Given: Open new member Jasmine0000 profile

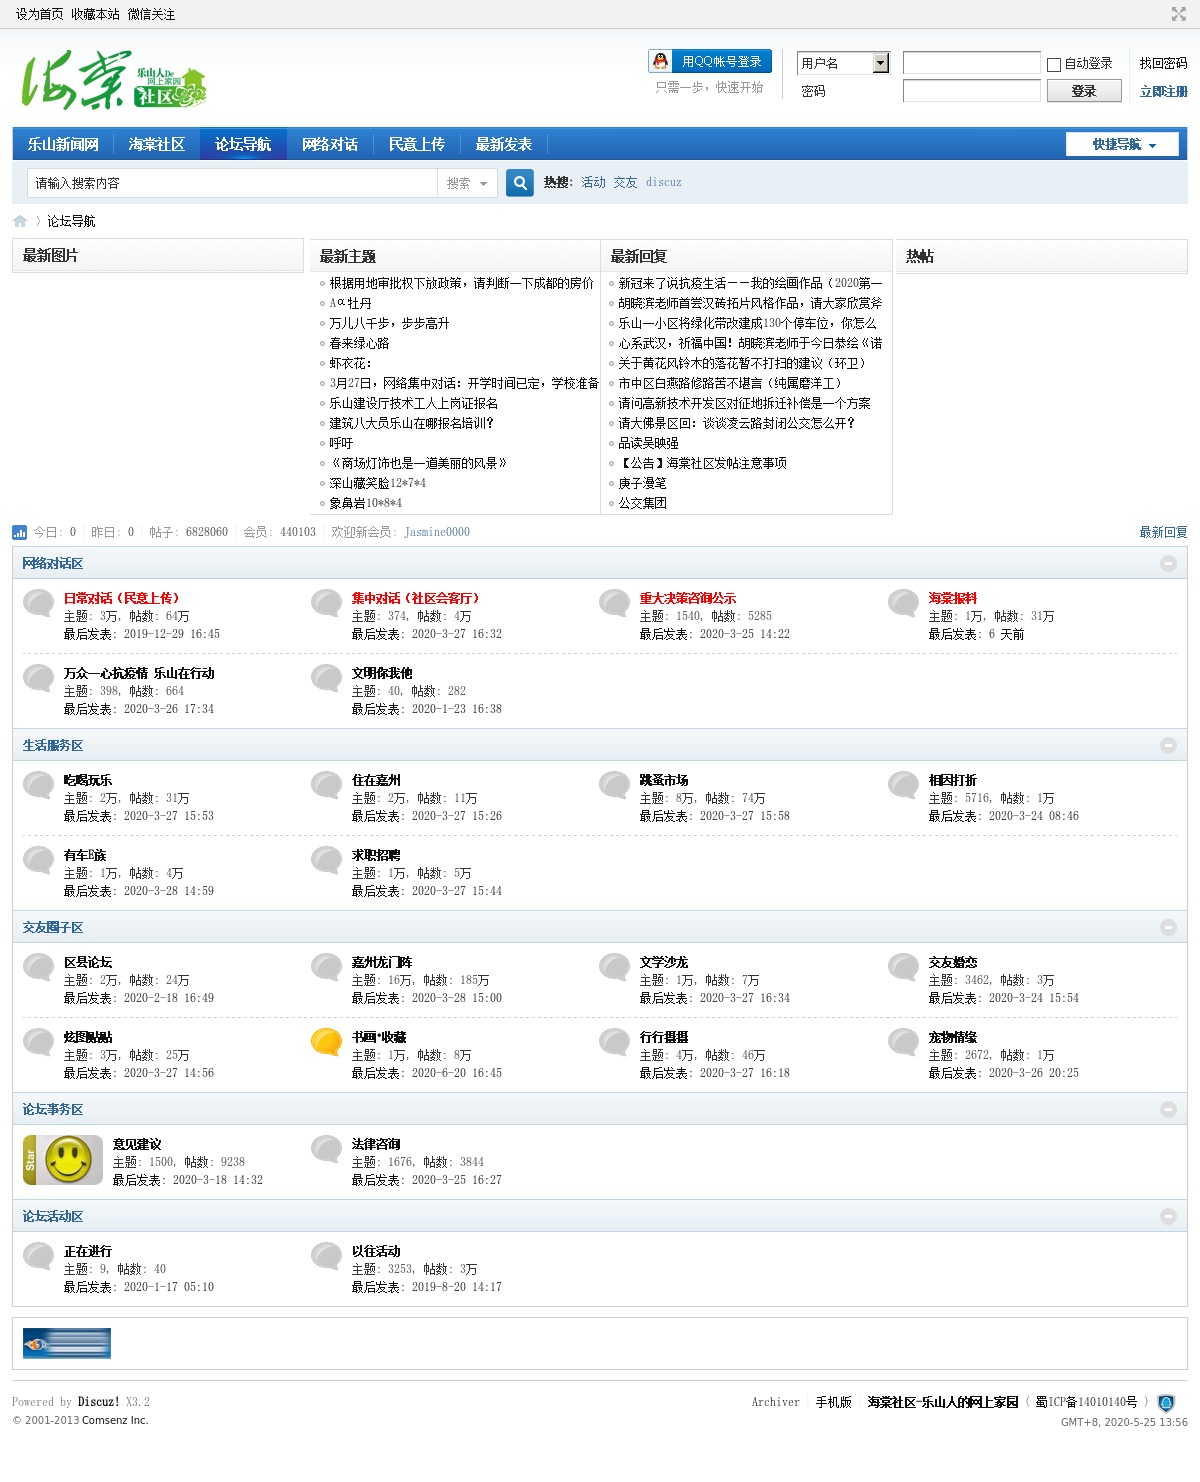Looking at the screenshot, I should coord(437,532).
